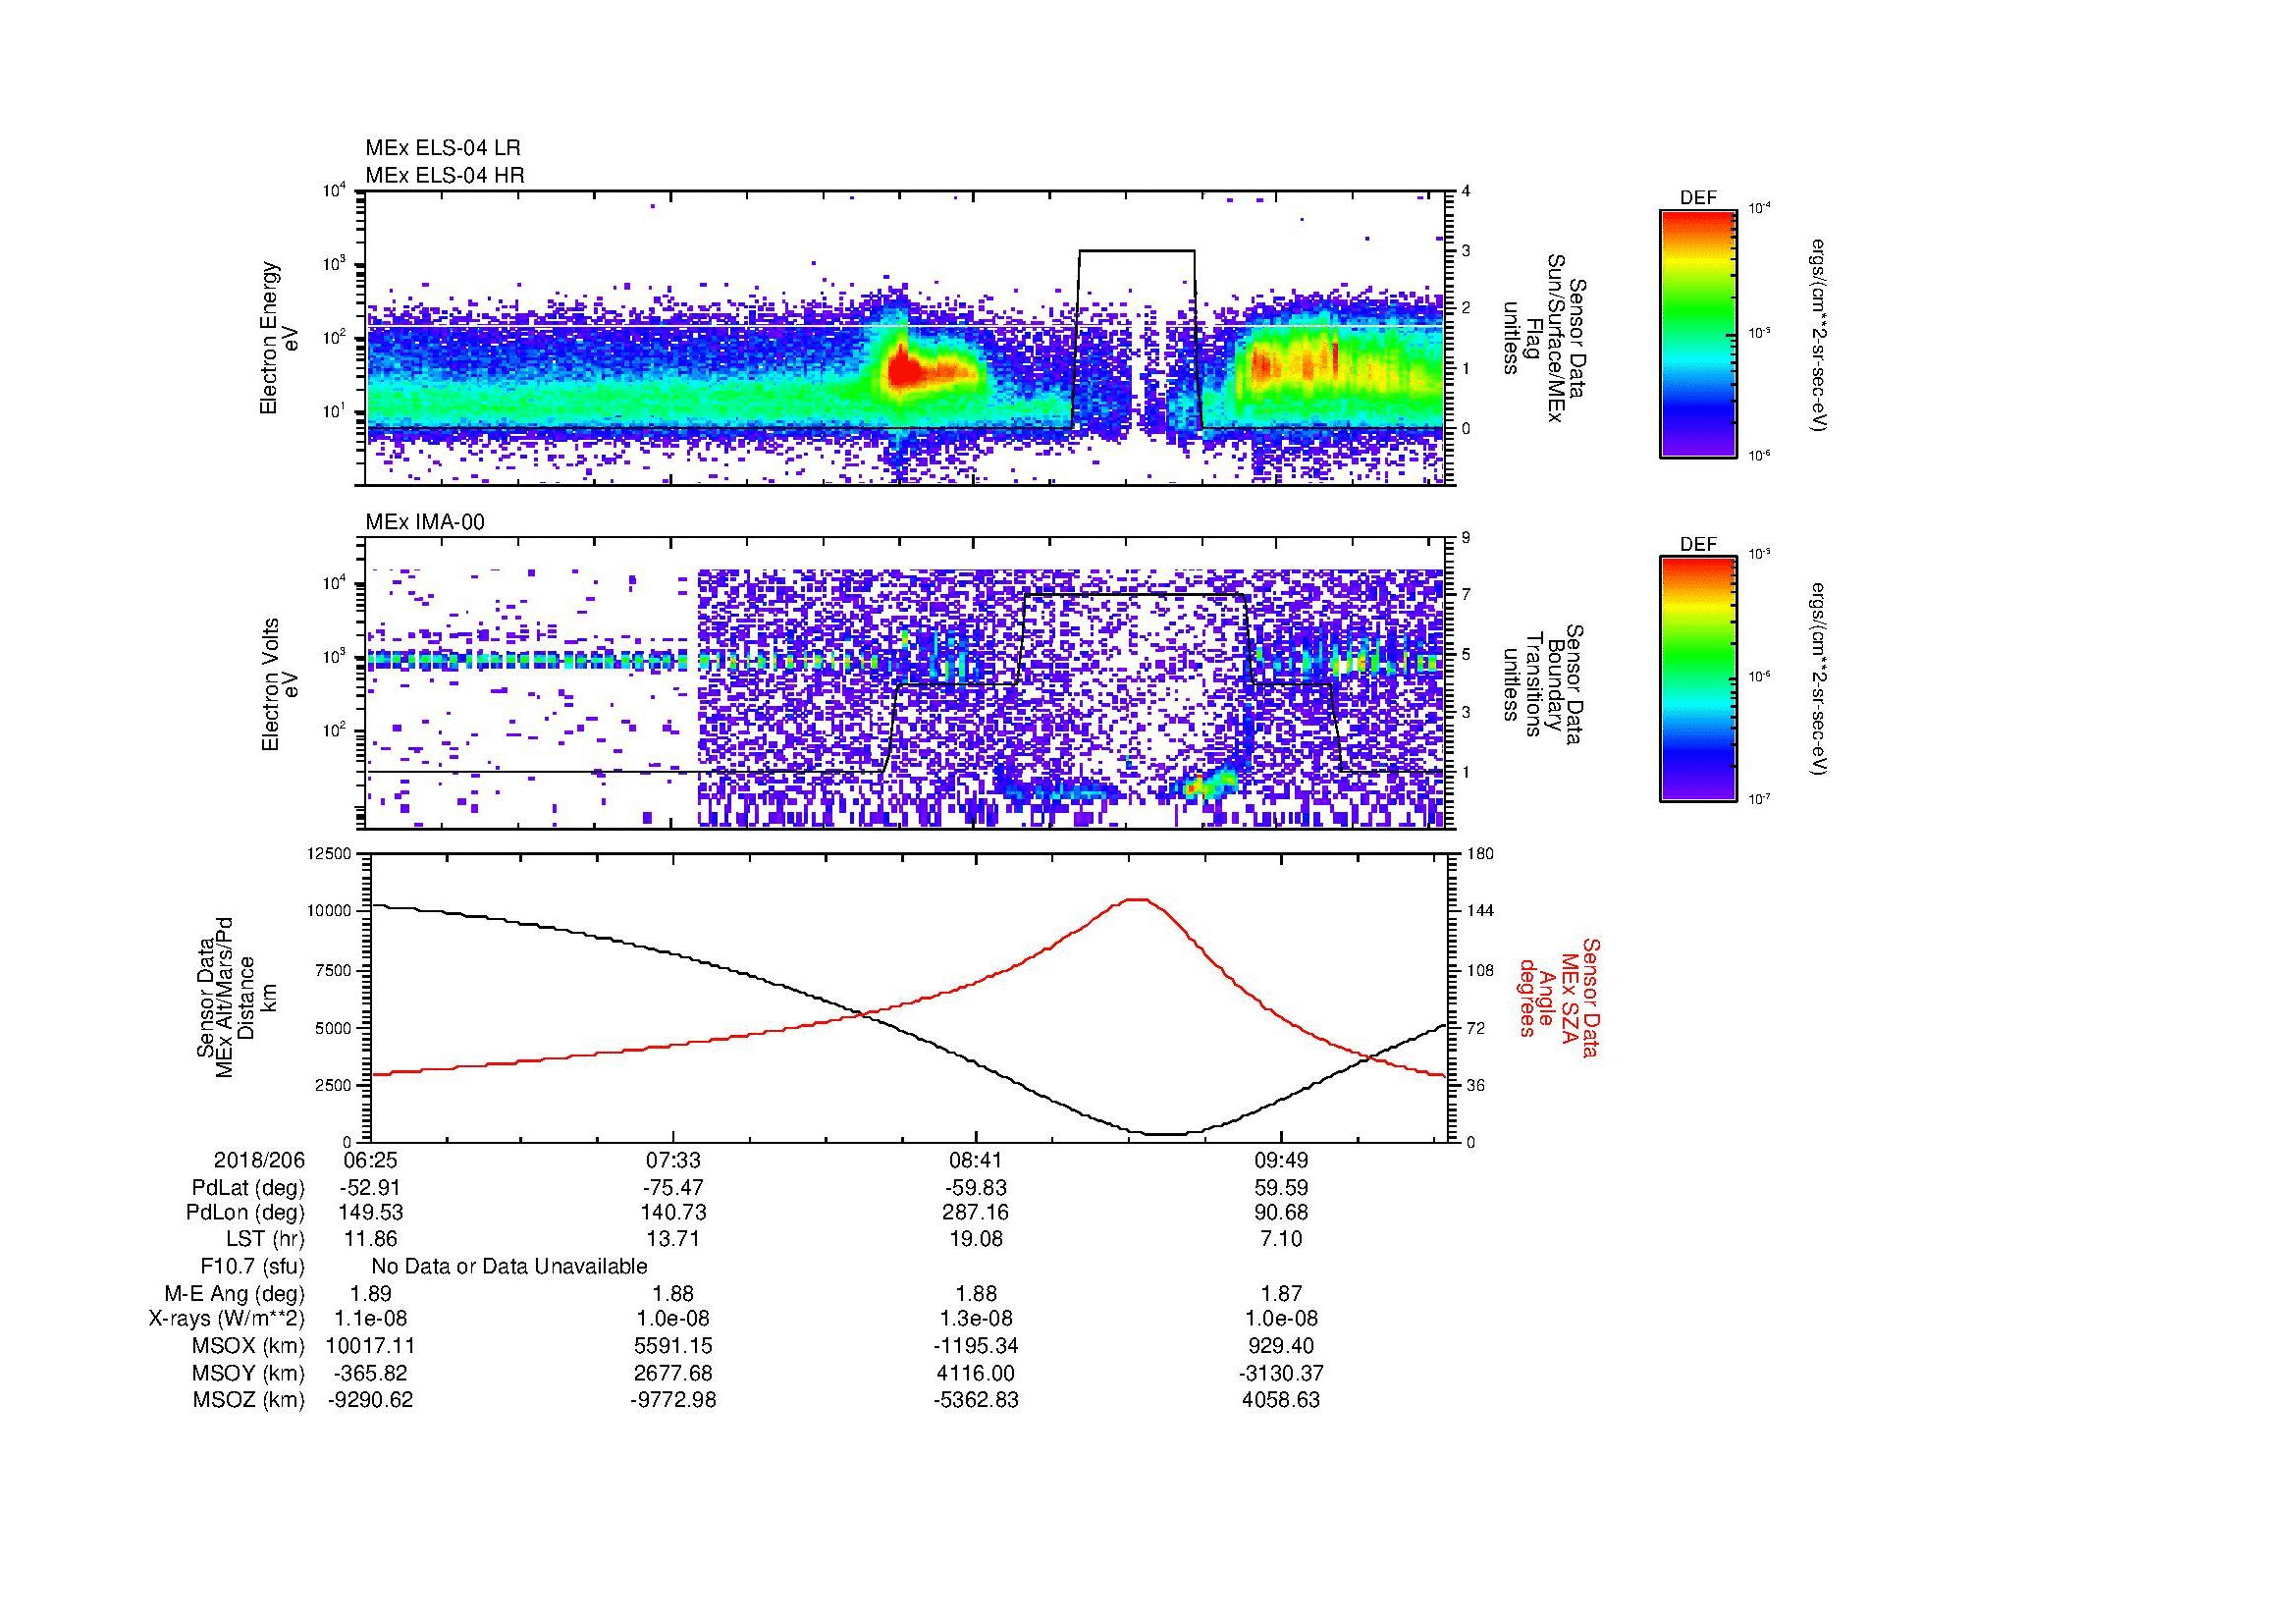
Task: Click the 'Electron Energy eV' axis label
Action: (280, 338)
